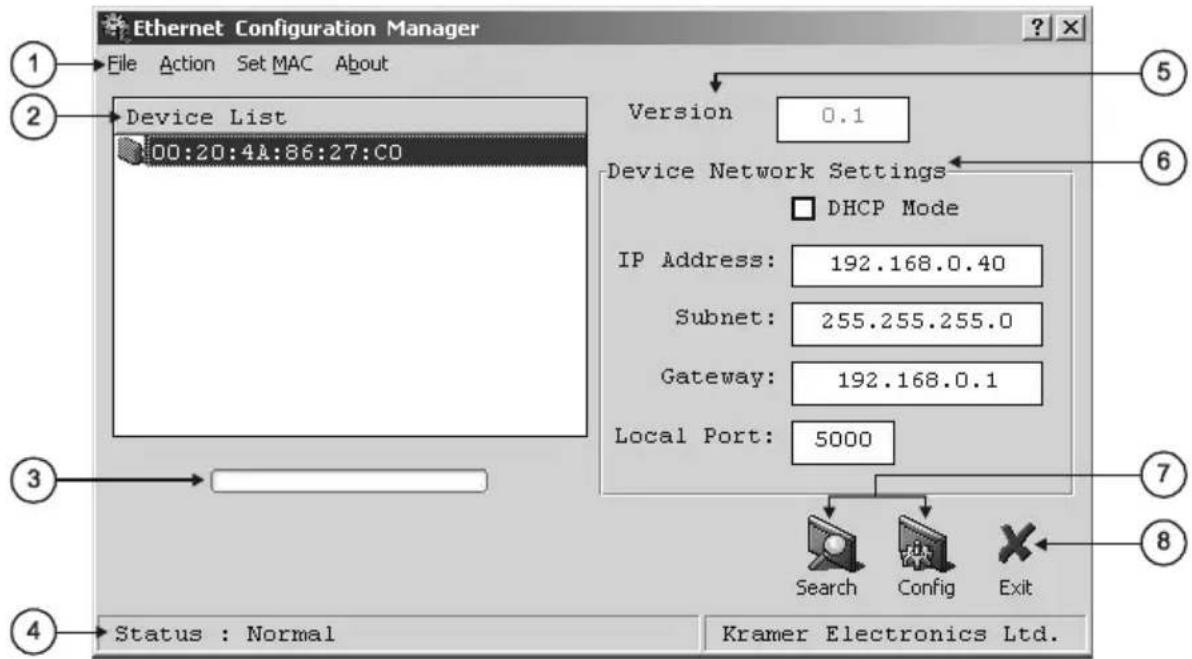The height and width of the screenshot is (659, 1192).
Task: Open the Set MAC menu
Action: coord(274,64)
